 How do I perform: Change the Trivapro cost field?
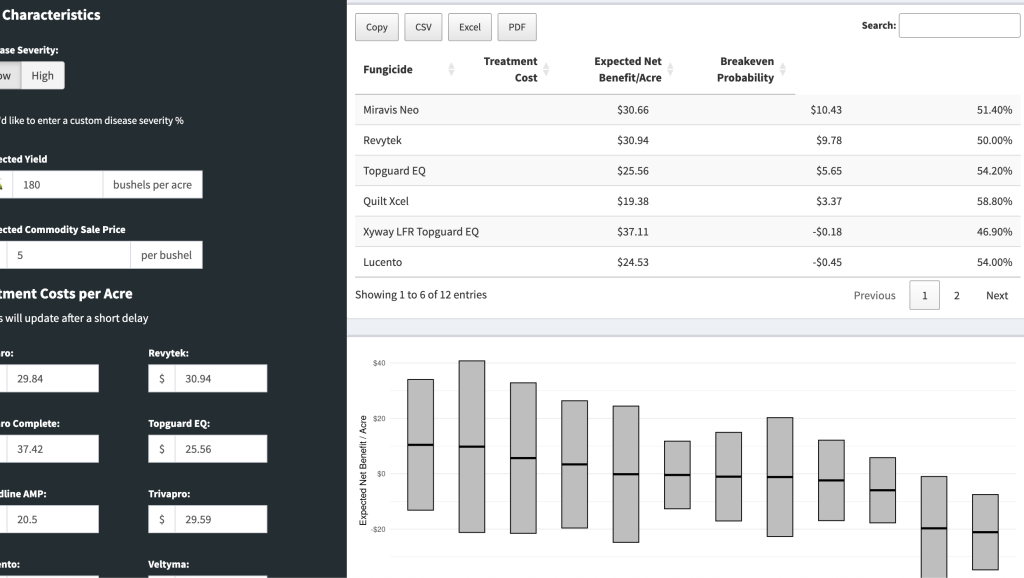221,520
